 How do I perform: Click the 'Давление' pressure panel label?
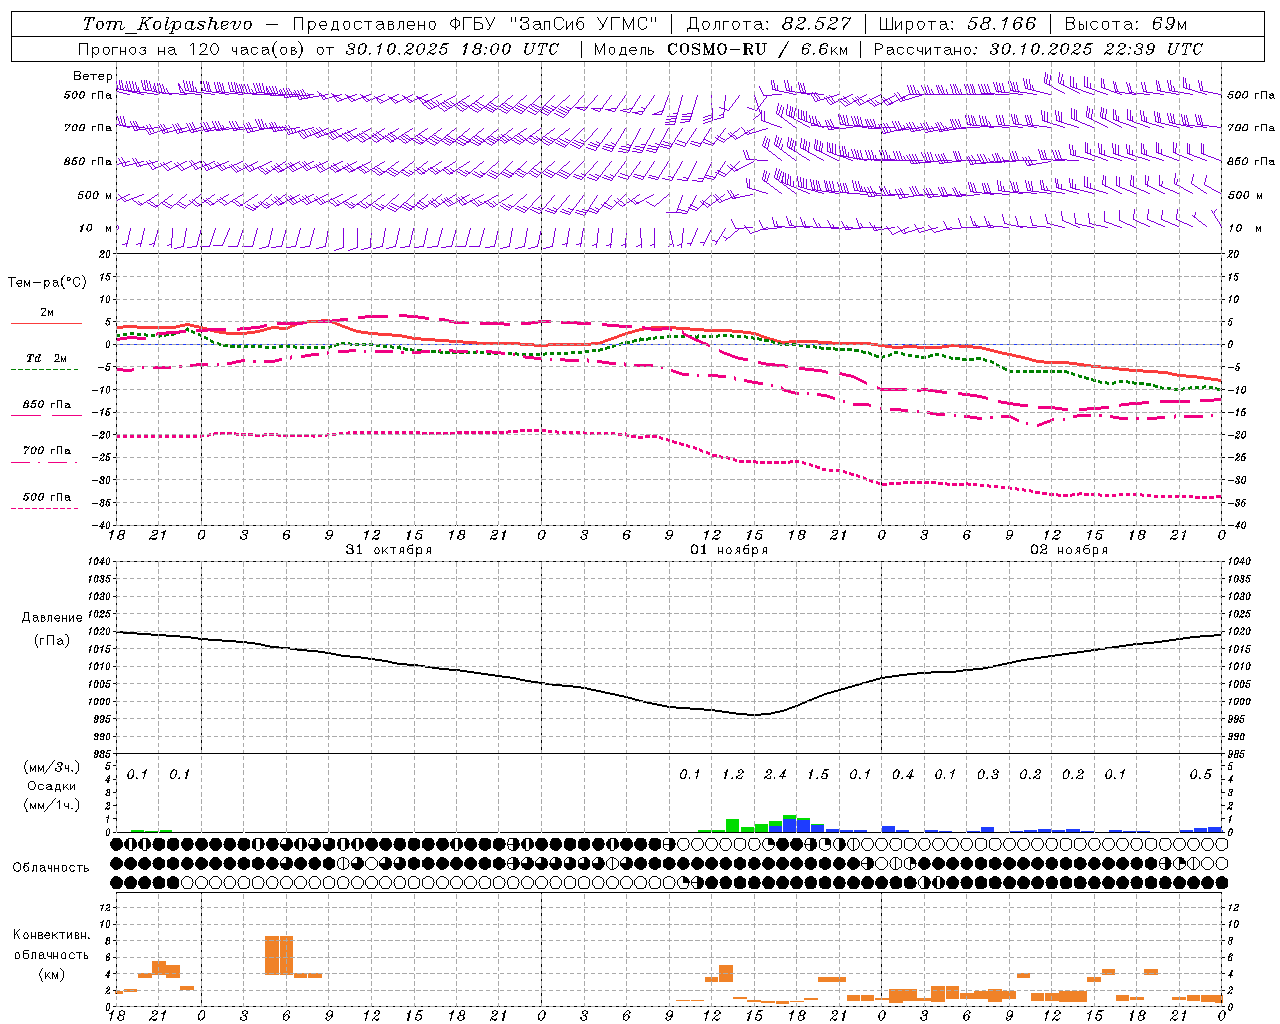[52, 618]
